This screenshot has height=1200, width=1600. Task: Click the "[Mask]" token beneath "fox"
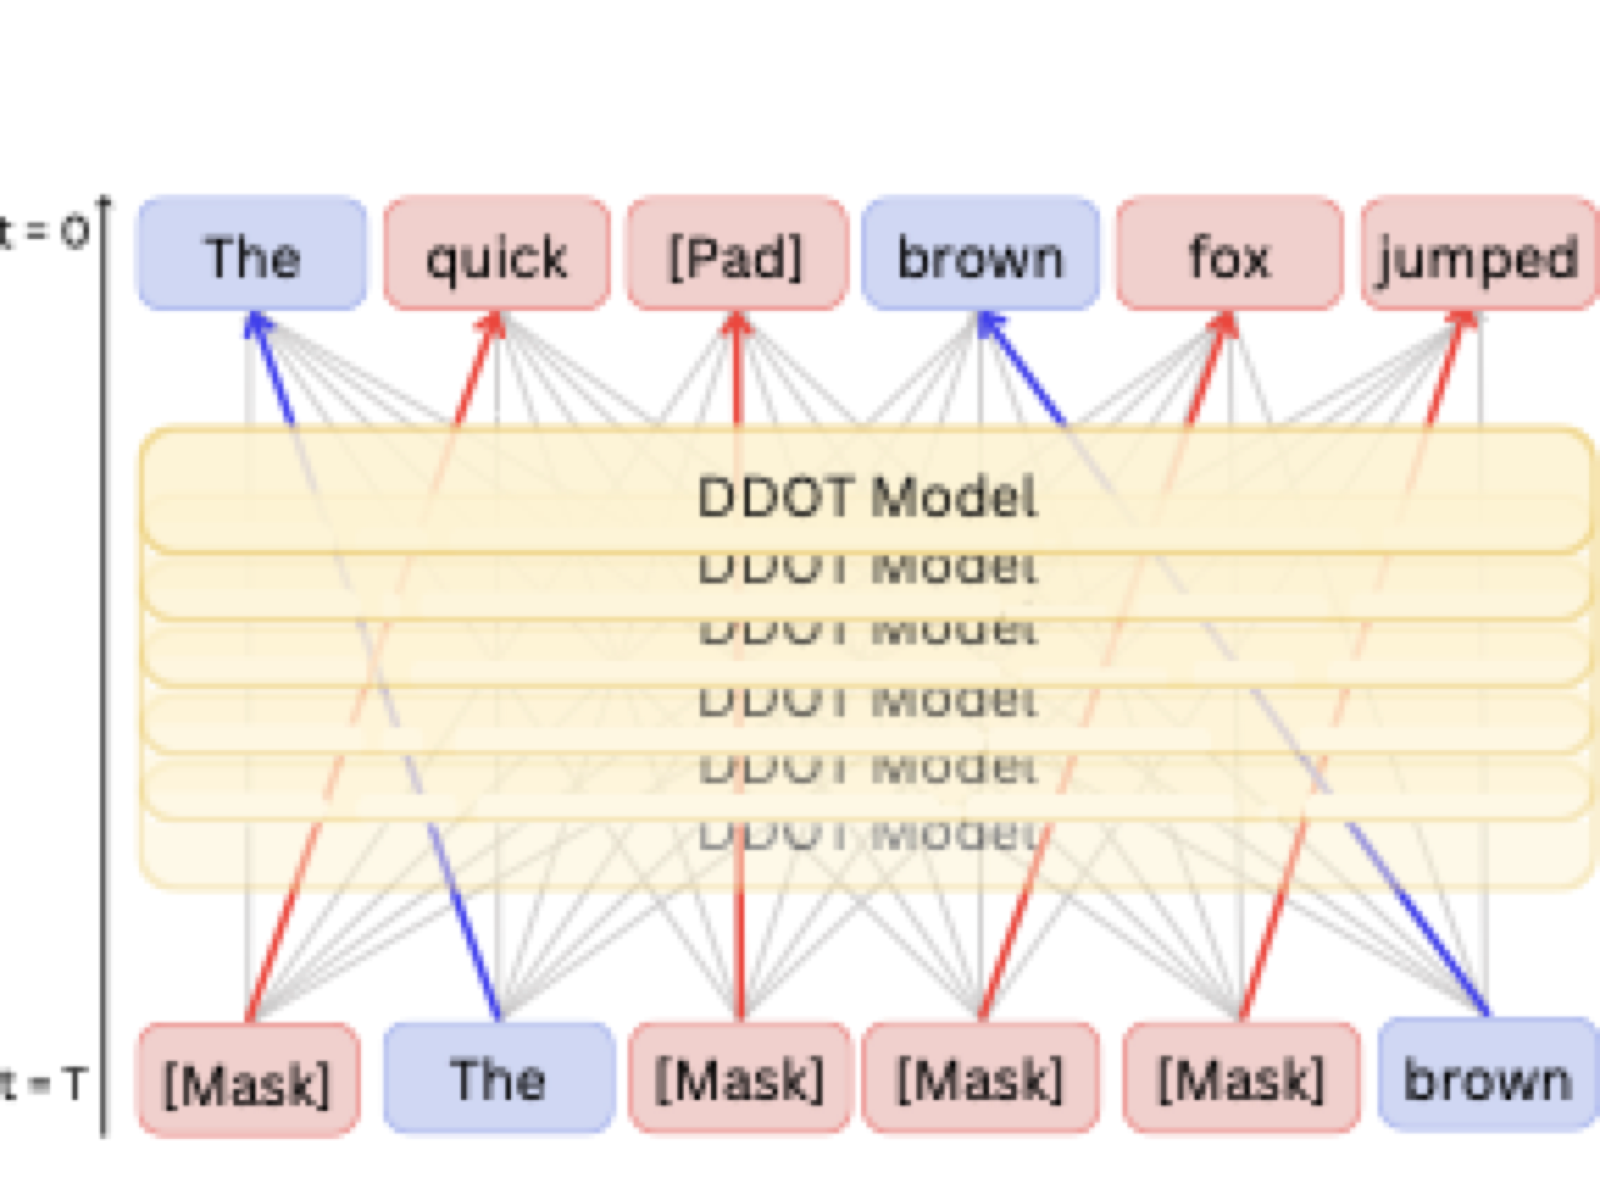click(x=1241, y=1079)
